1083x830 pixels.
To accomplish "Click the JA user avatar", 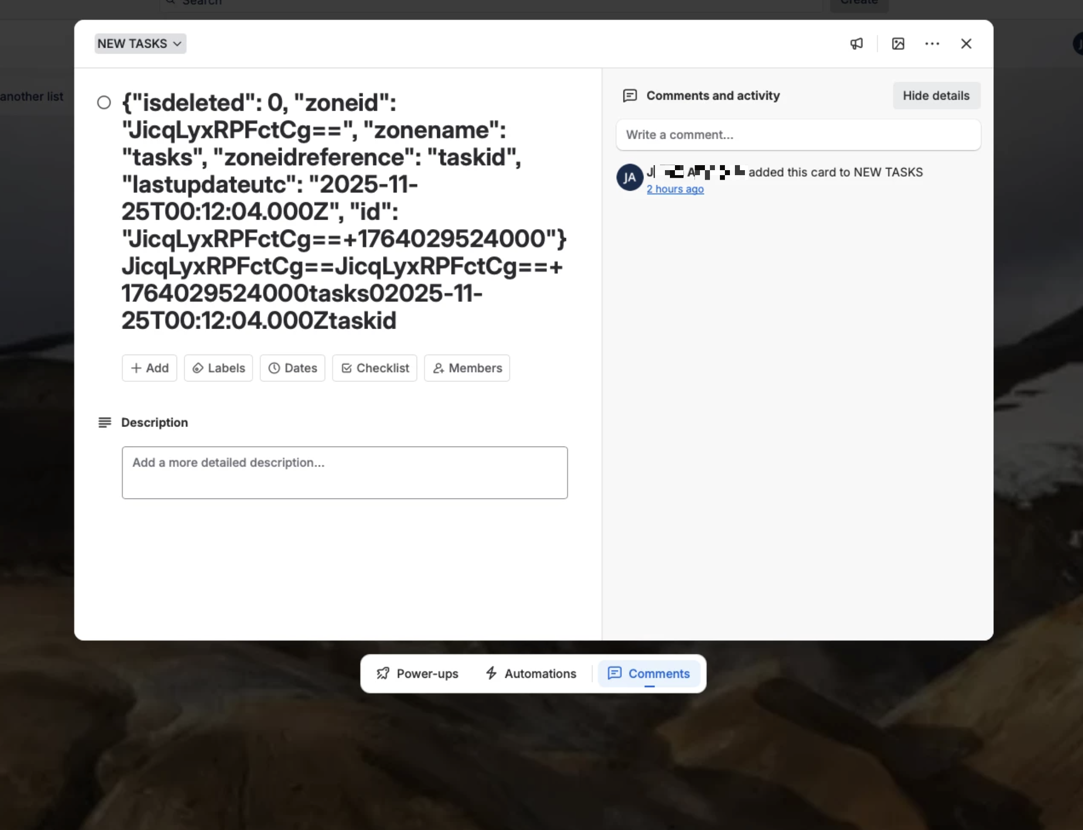I will click(x=629, y=178).
